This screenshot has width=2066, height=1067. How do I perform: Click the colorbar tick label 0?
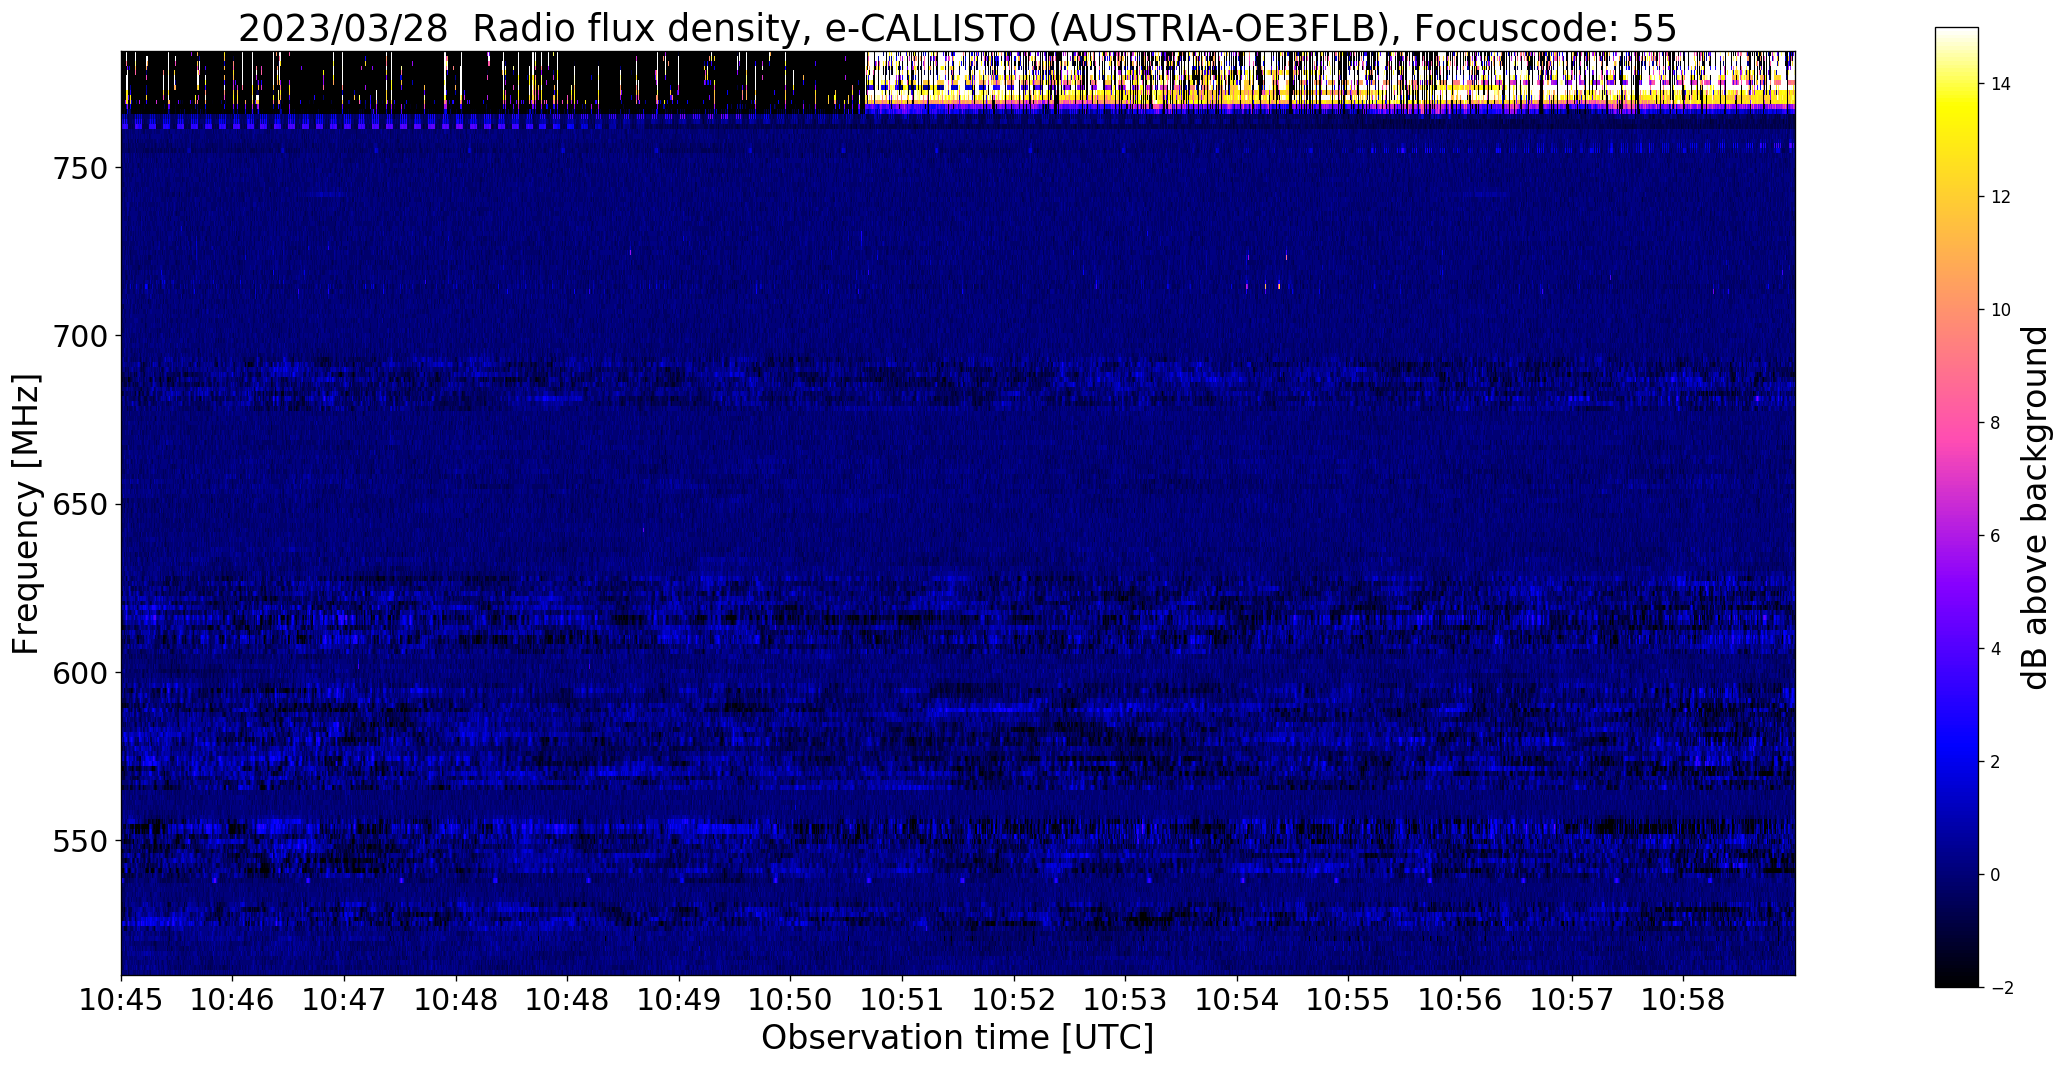coord(1996,875)
